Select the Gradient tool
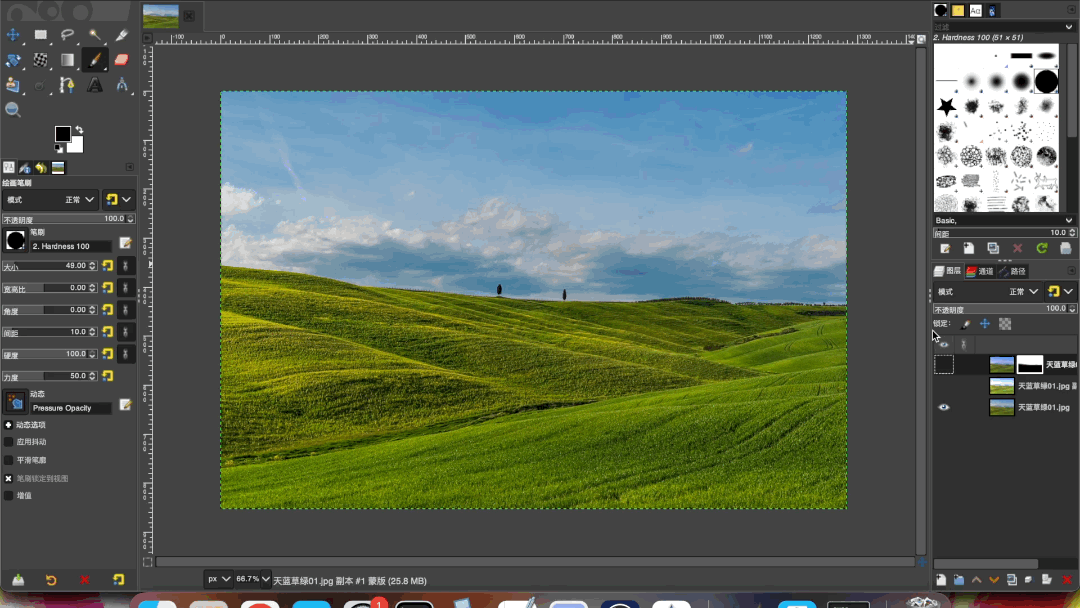This screenshot has height=608, width=1080. point(68,60)
